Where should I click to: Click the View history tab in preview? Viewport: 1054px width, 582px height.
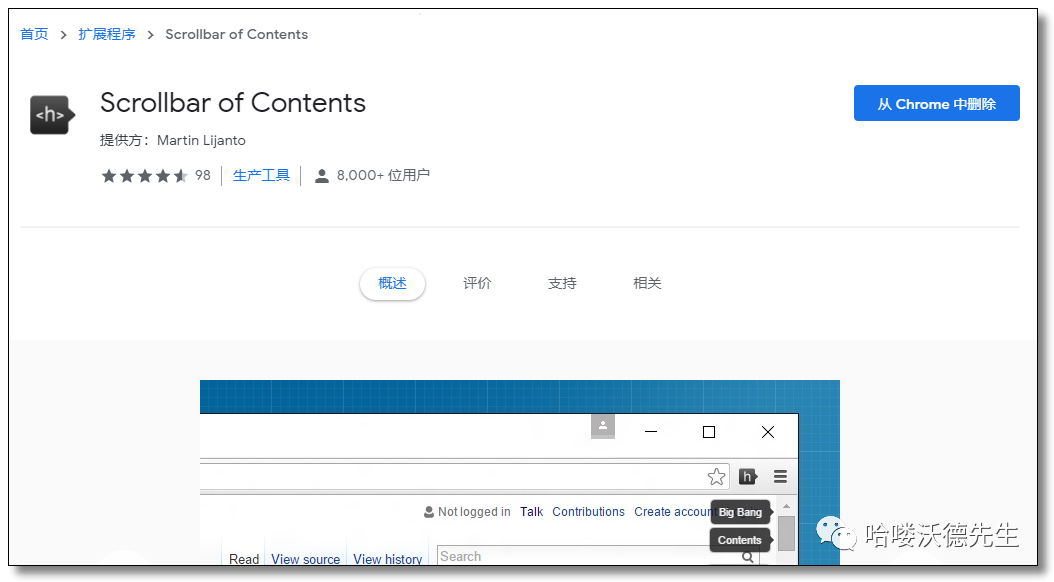388,559
